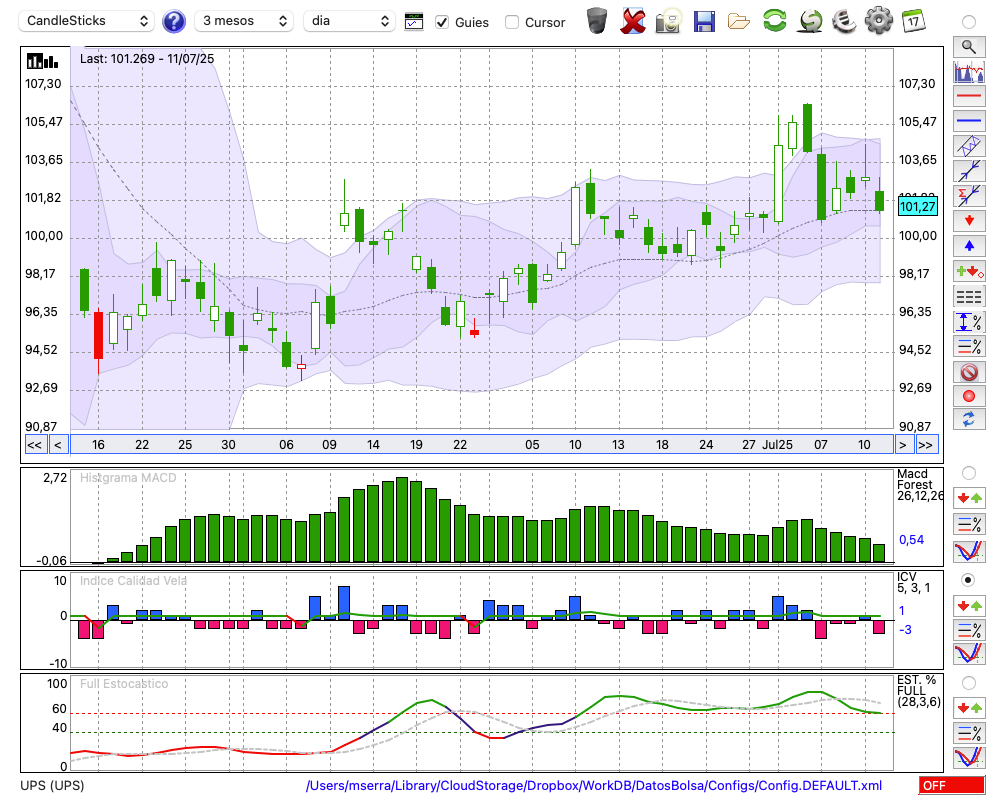
Task: Click the euro currency icon
Action: pyautogui.click(x=844, y=21)
